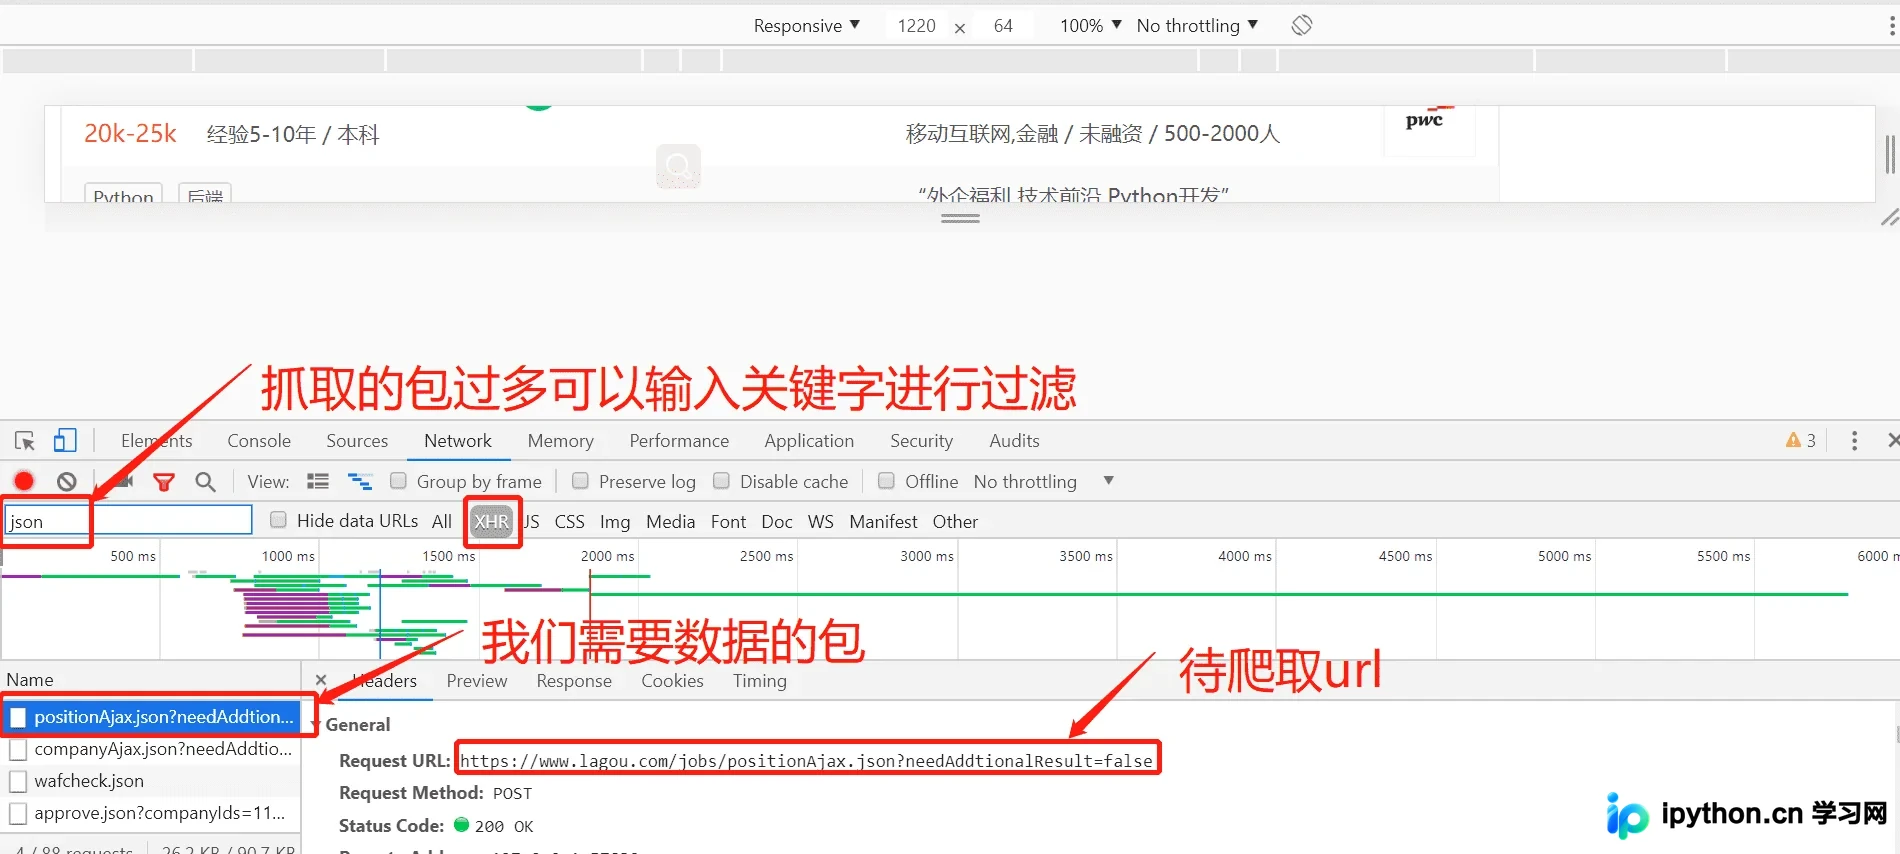Image resolution: width=1900 pixels, height=854 pixels.
Task: Select positionAjax.json request row
Action: point(151,716)
